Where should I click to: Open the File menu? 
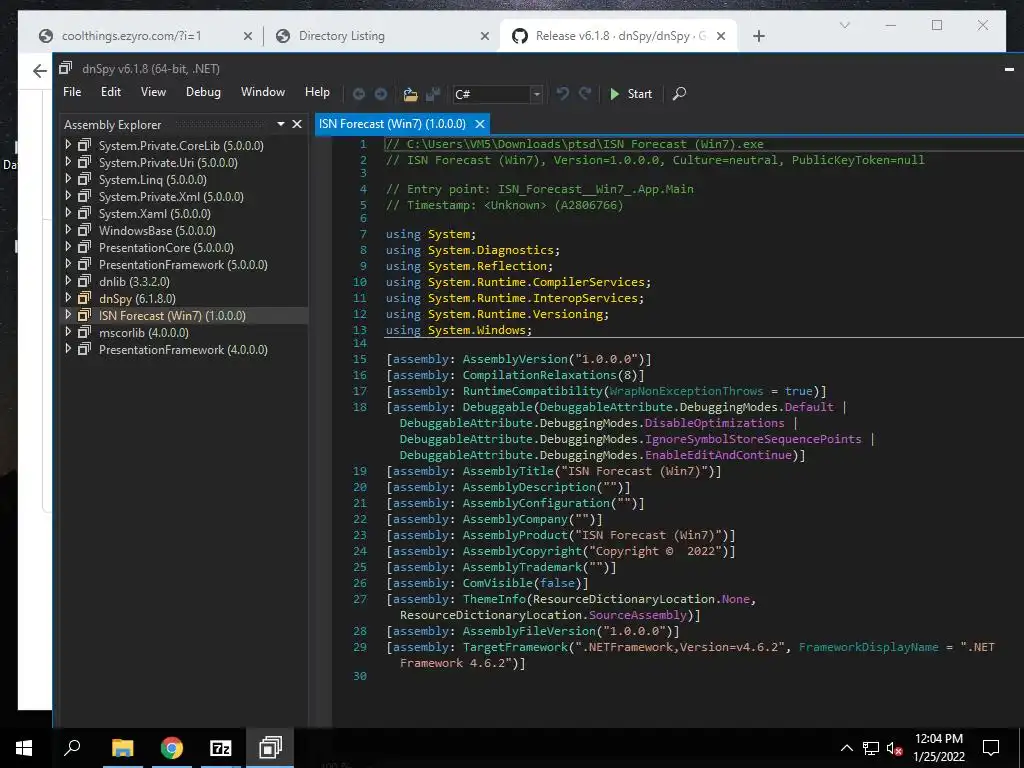(x=72, y=92)
